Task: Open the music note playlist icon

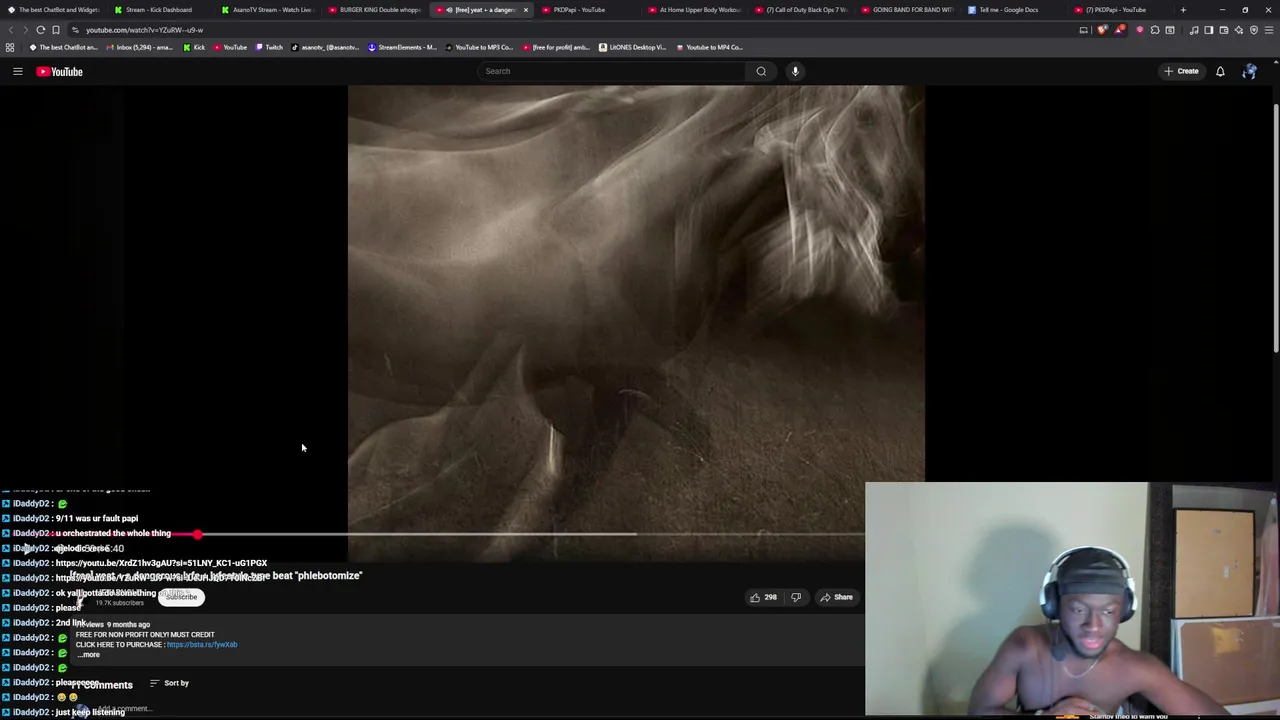Action: tap(1194, 30)
